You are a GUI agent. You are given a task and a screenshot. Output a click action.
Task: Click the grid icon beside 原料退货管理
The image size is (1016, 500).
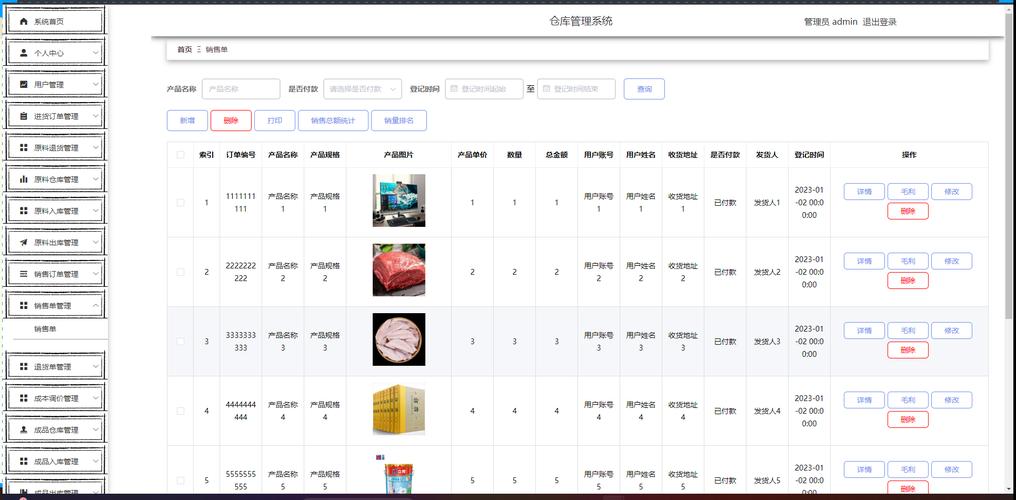tap(24, 148)
